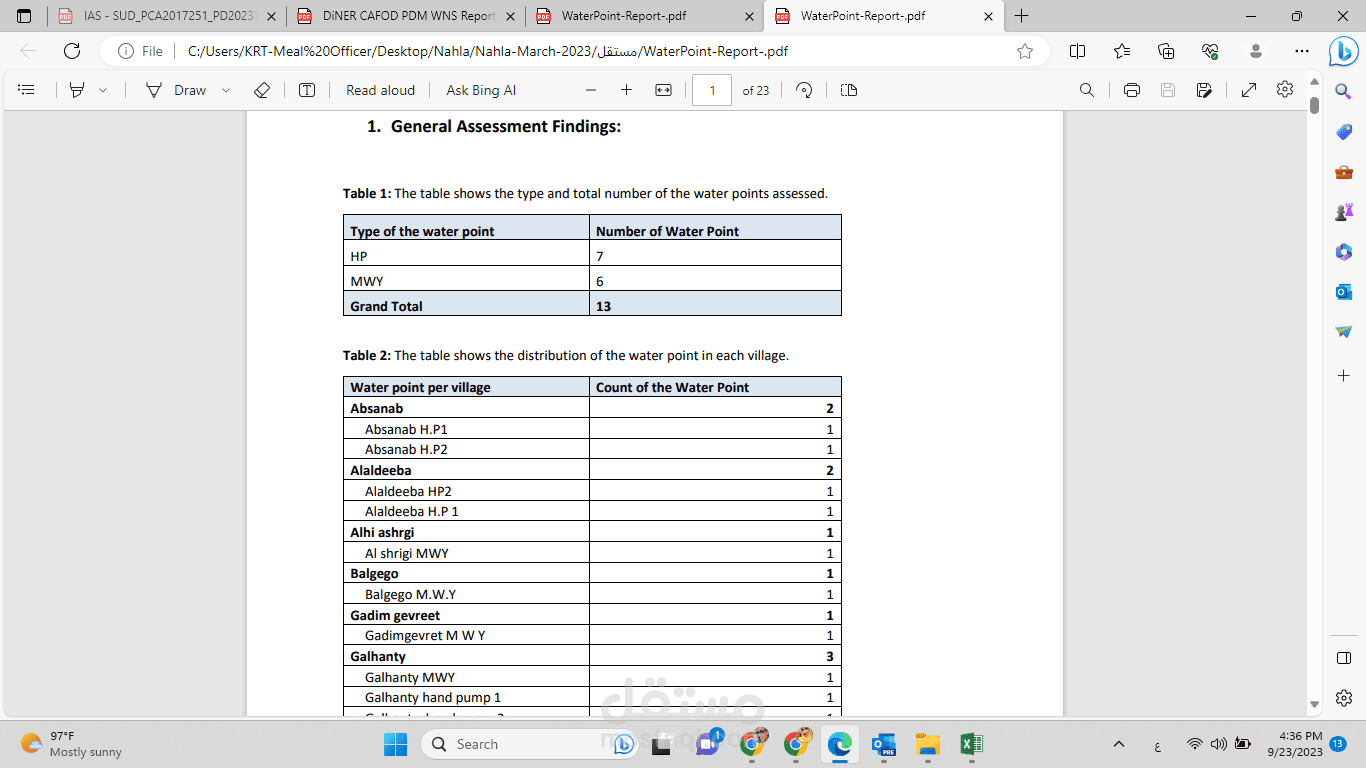Rotate the PDF page

point(804,90)
